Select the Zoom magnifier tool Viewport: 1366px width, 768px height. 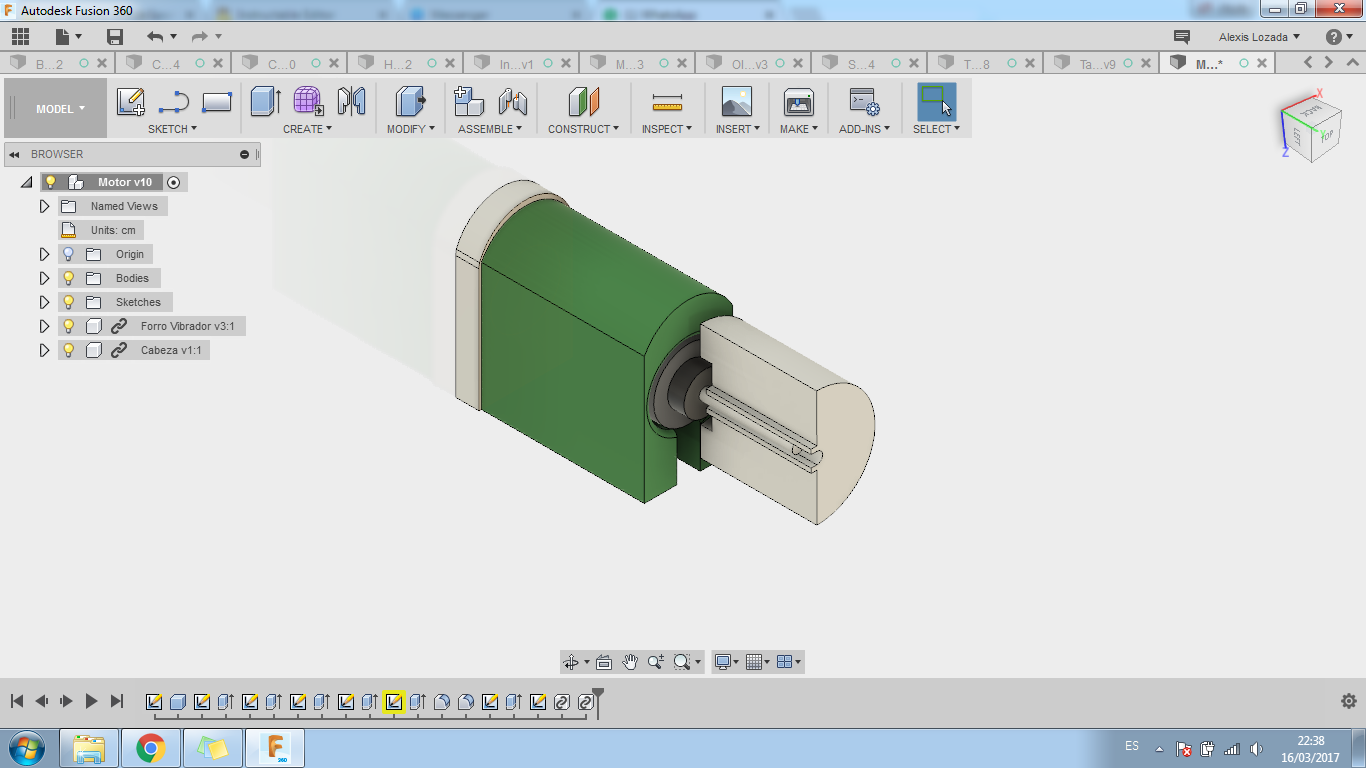656,662
